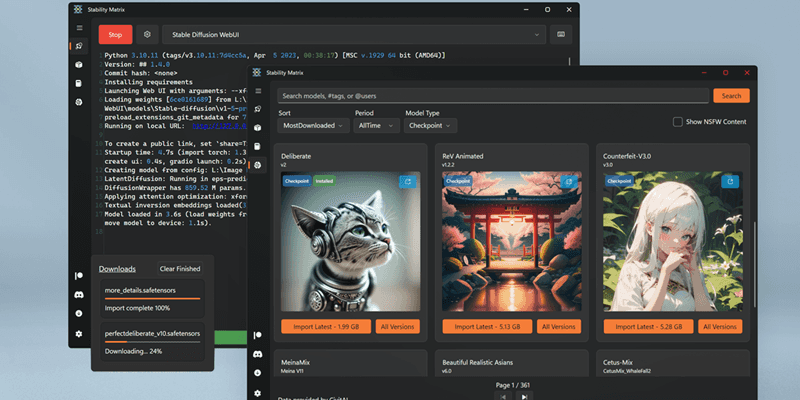This screenshot has height=400, width=800.
Task: Click the keyboard icon in the launch toolbar
Action: (562, 34)
